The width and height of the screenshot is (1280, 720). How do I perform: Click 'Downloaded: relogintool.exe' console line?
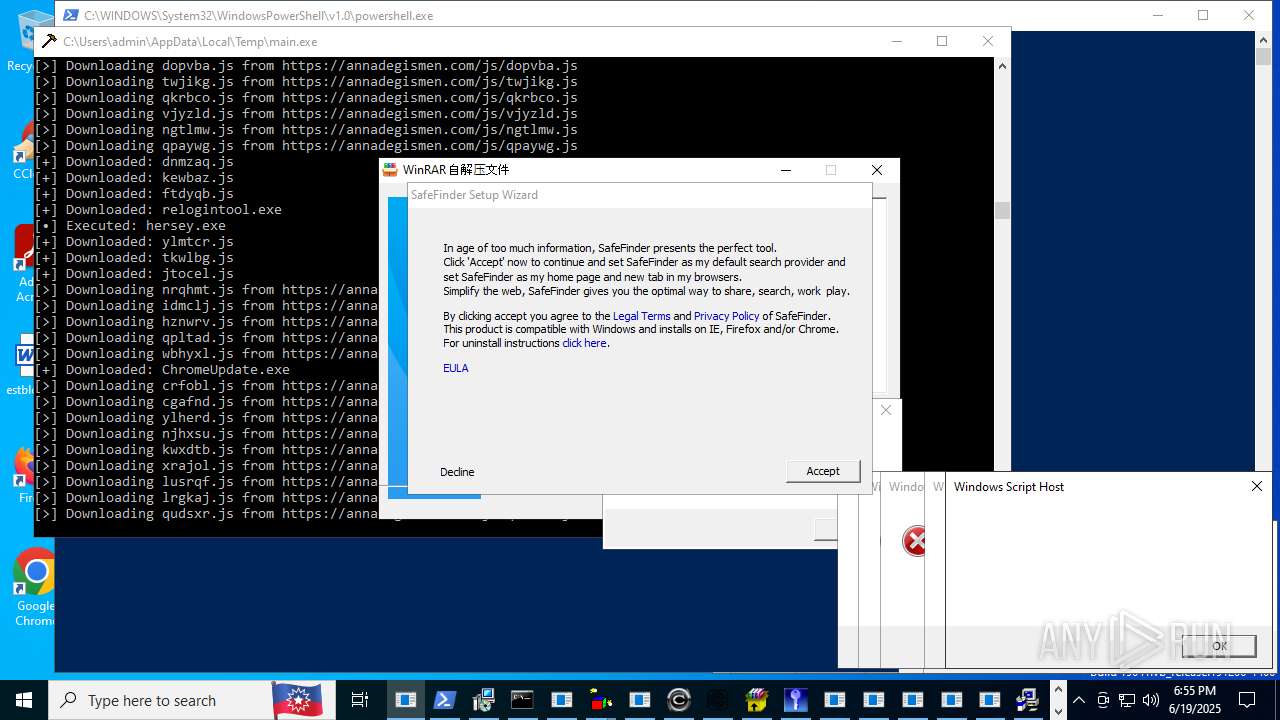(x=158, y=210)
